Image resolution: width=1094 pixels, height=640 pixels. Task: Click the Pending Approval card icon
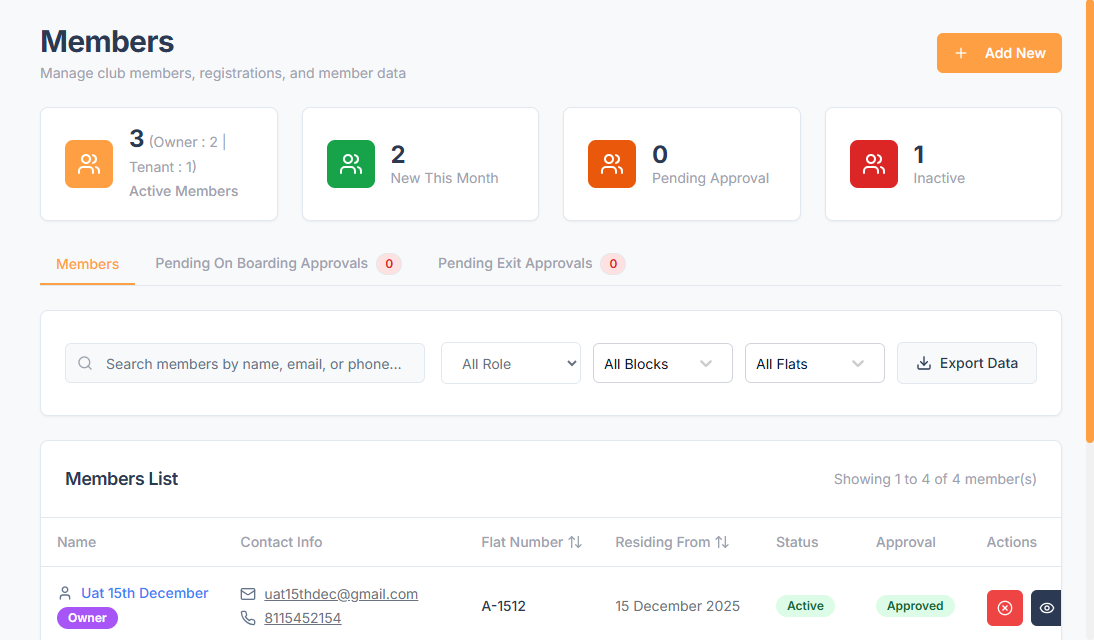click(x=612, y=164)
